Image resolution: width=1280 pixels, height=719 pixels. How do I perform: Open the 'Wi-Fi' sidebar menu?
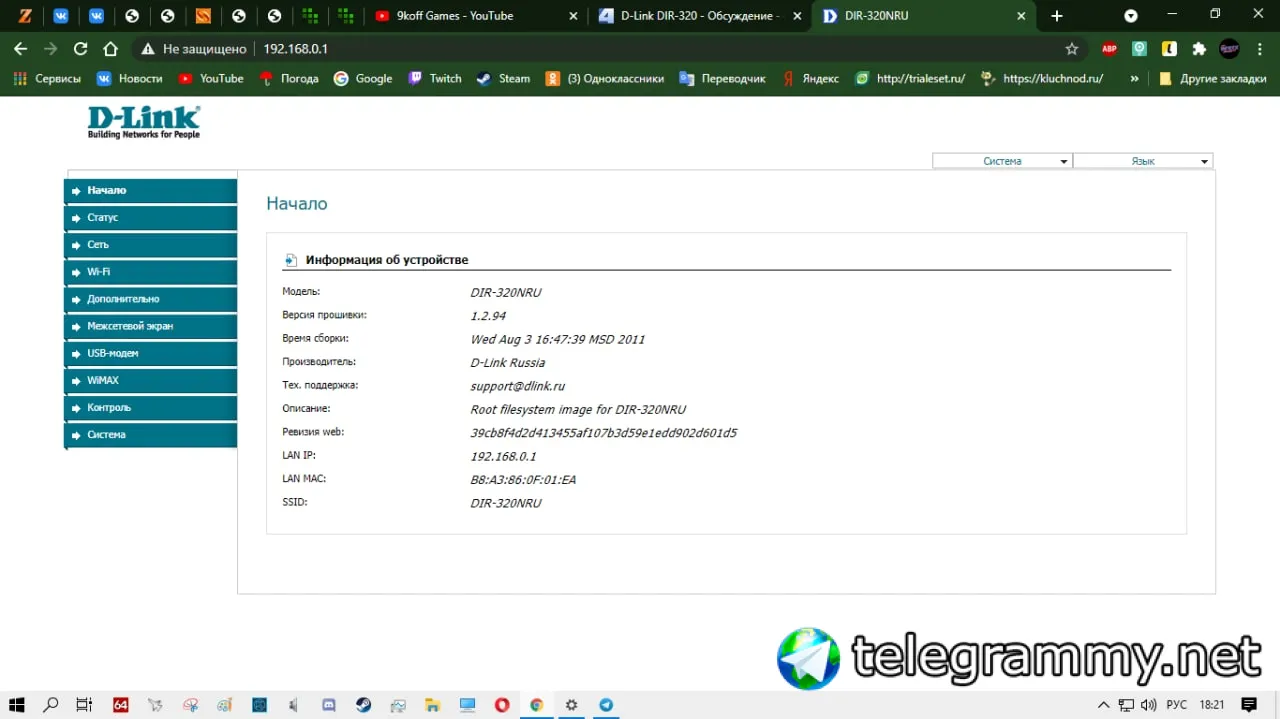(x=151, y=272)
